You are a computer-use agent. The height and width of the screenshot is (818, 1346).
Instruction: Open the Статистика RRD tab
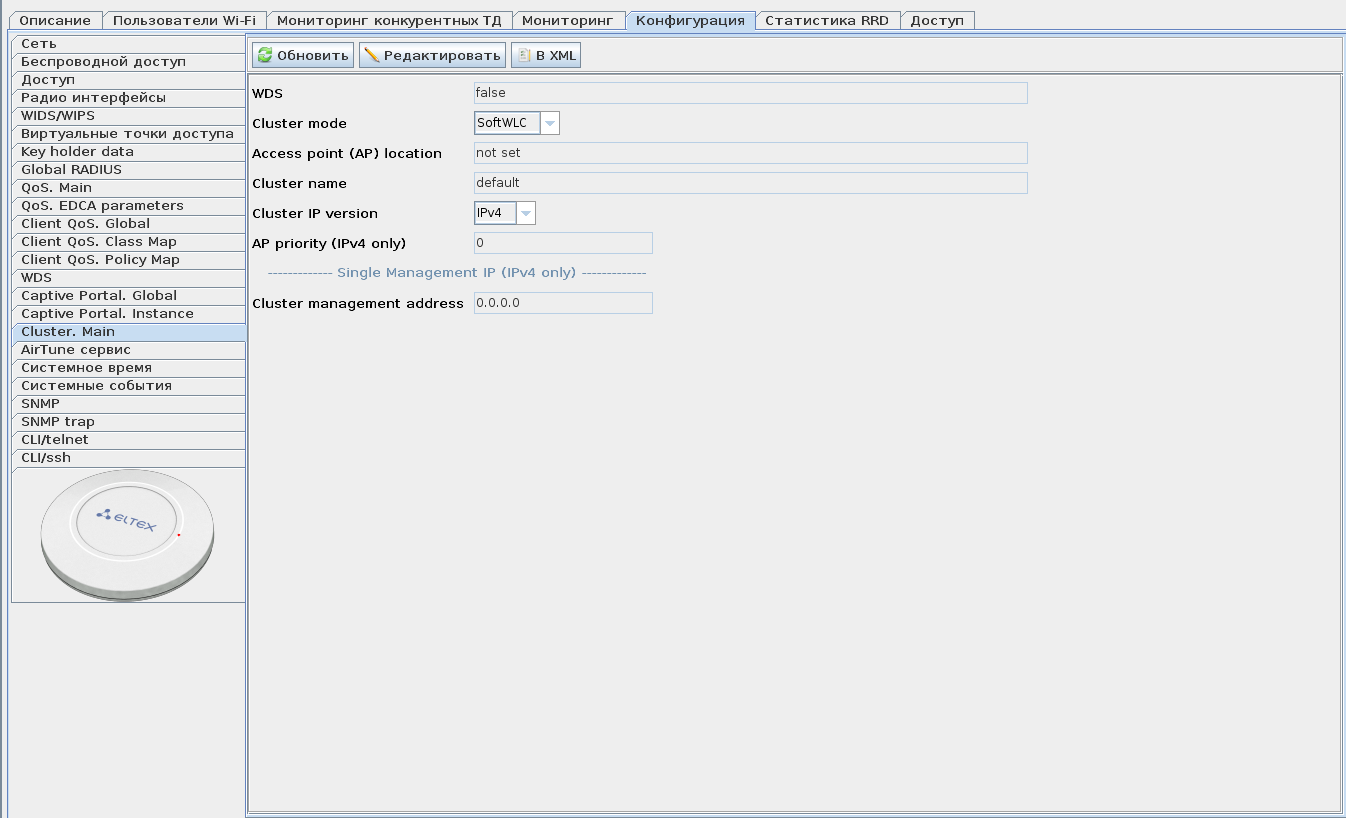pos(827,20)
